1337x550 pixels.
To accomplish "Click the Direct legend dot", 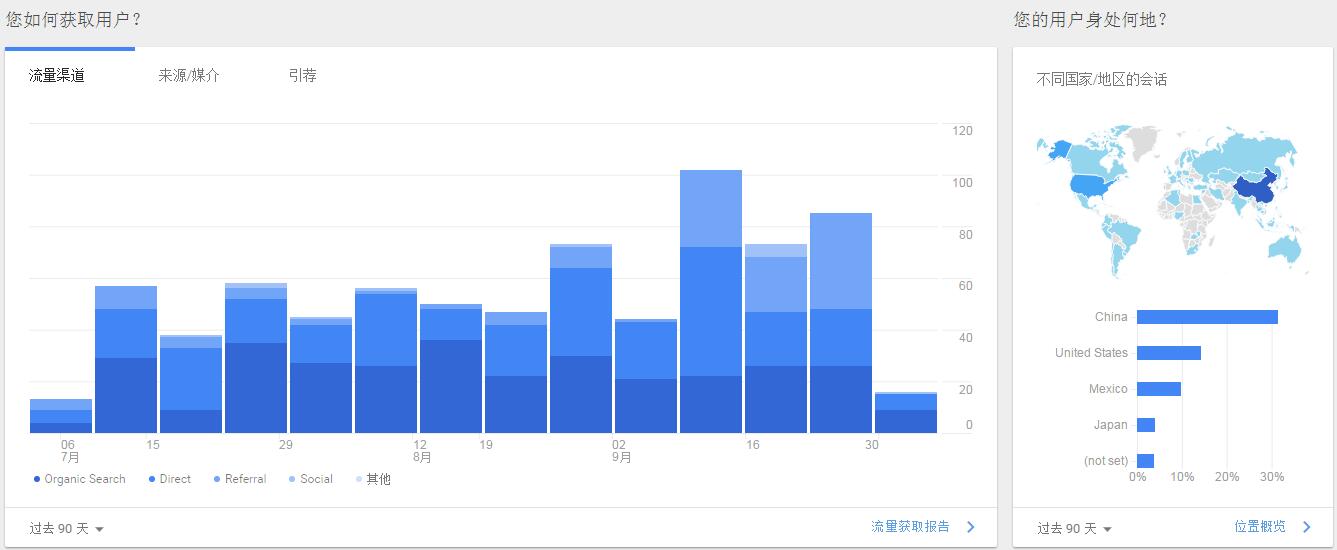I will (151, 480).
